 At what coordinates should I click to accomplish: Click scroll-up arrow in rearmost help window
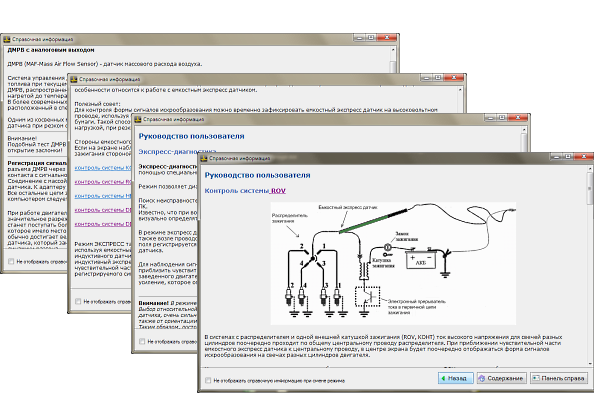[393, 50]
